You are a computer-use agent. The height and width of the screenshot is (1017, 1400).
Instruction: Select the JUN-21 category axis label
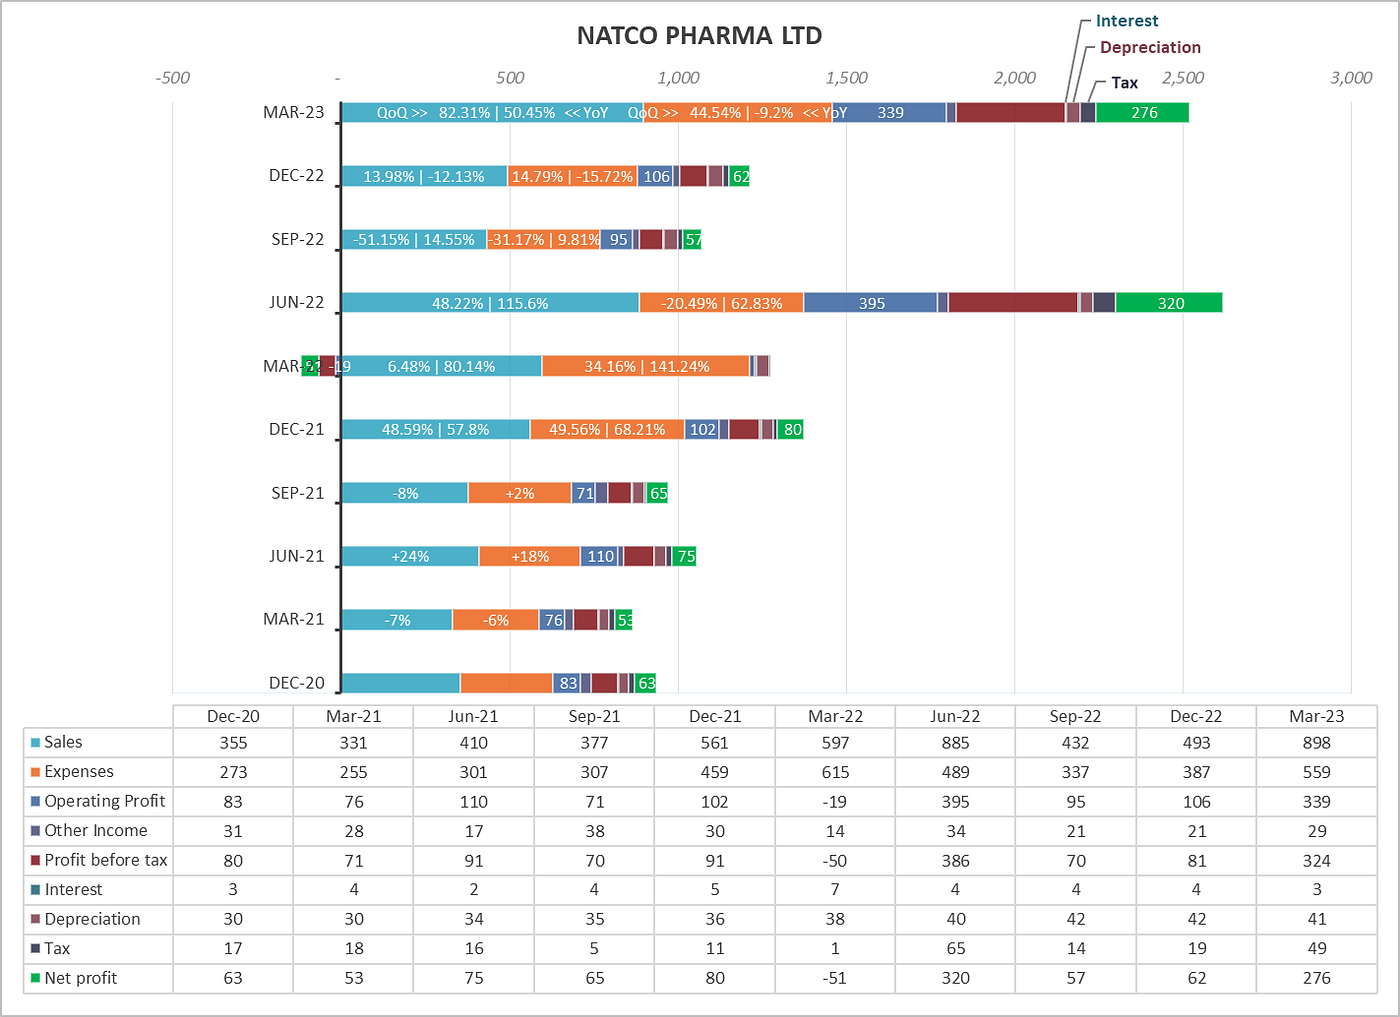tap(297, 556)
